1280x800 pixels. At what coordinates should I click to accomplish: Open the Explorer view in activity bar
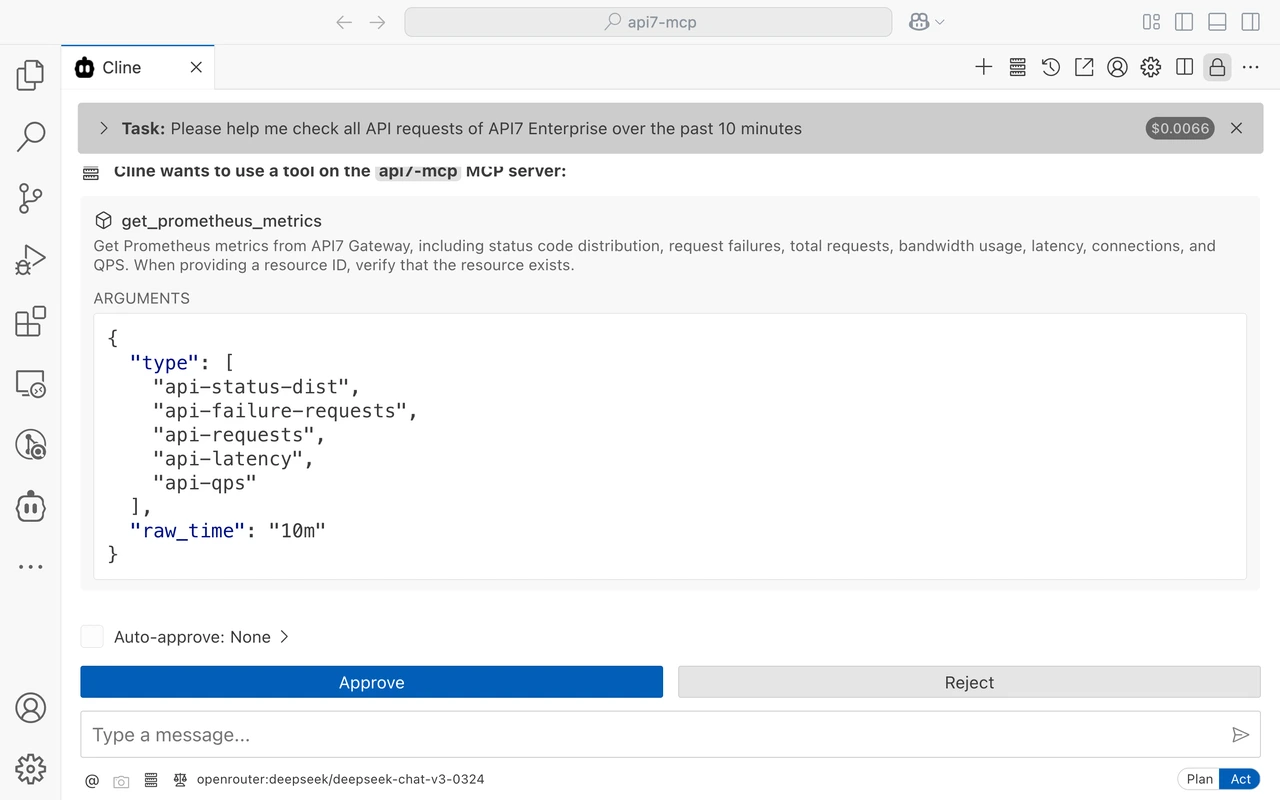point(30,74)
